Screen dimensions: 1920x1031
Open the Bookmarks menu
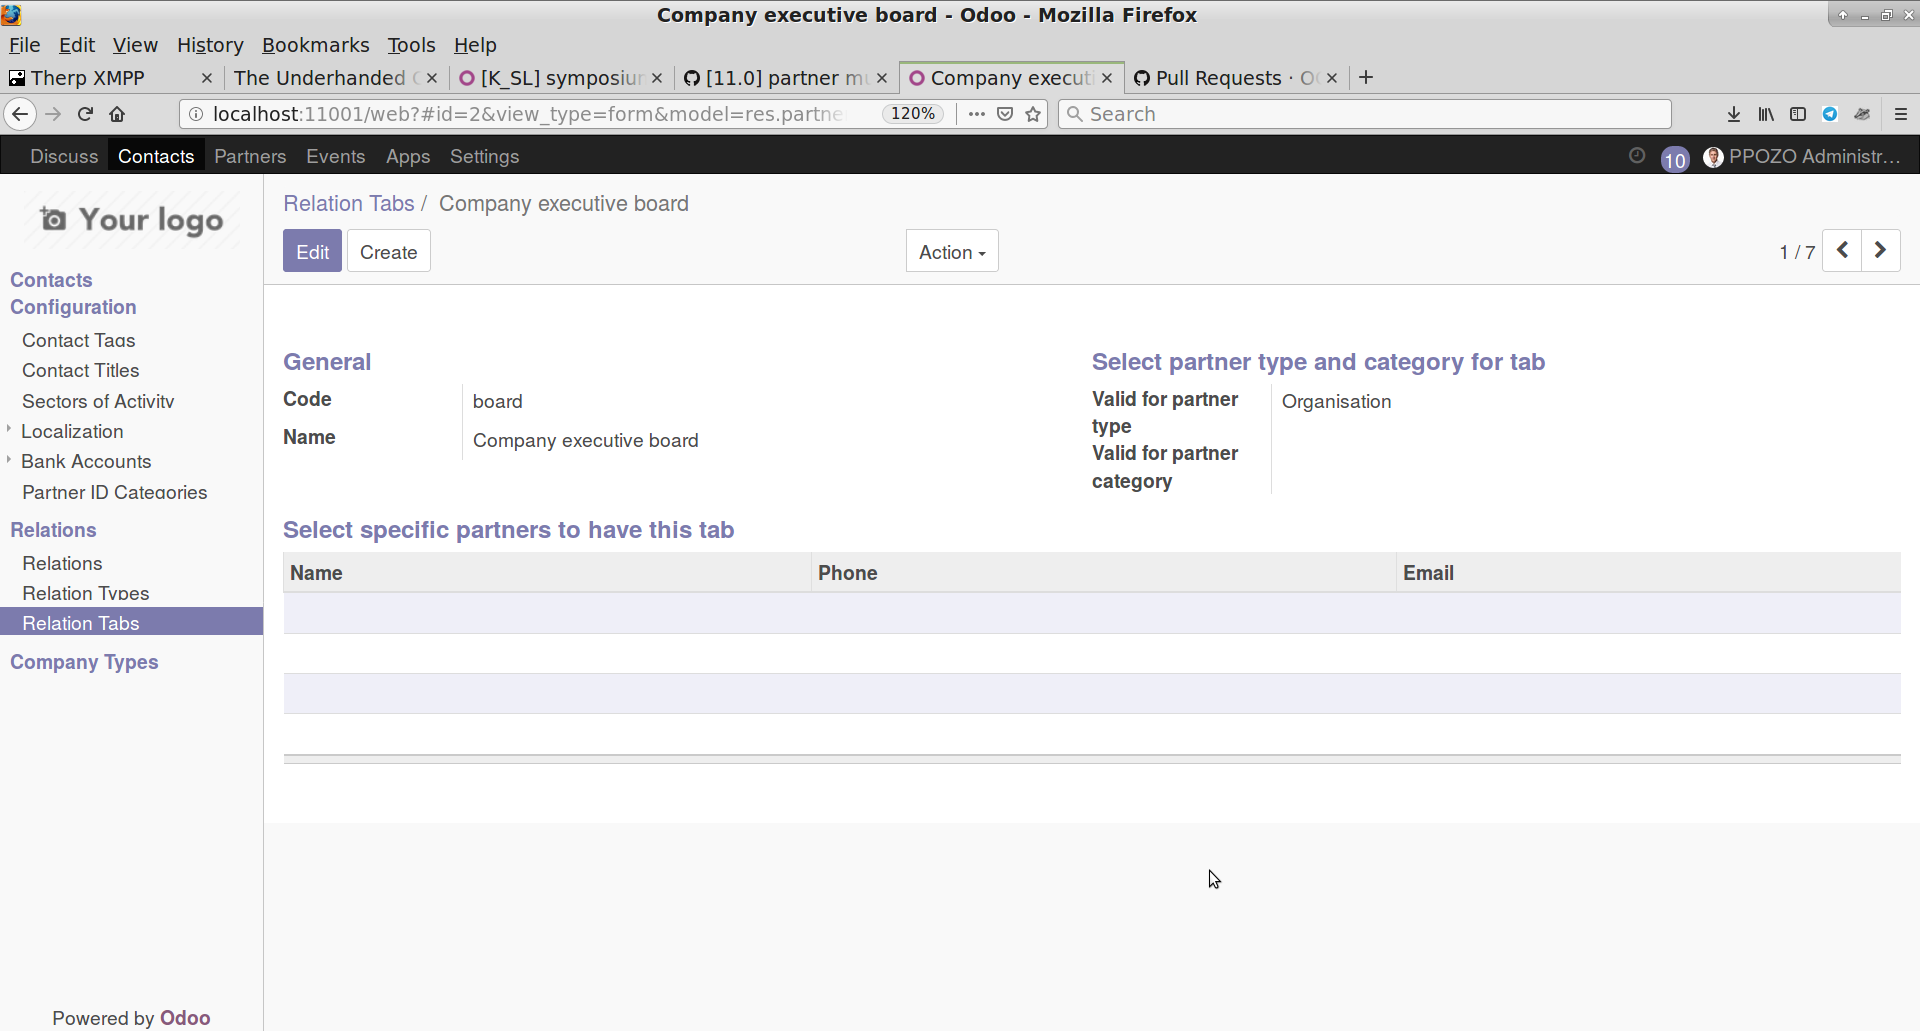(315, 45)
